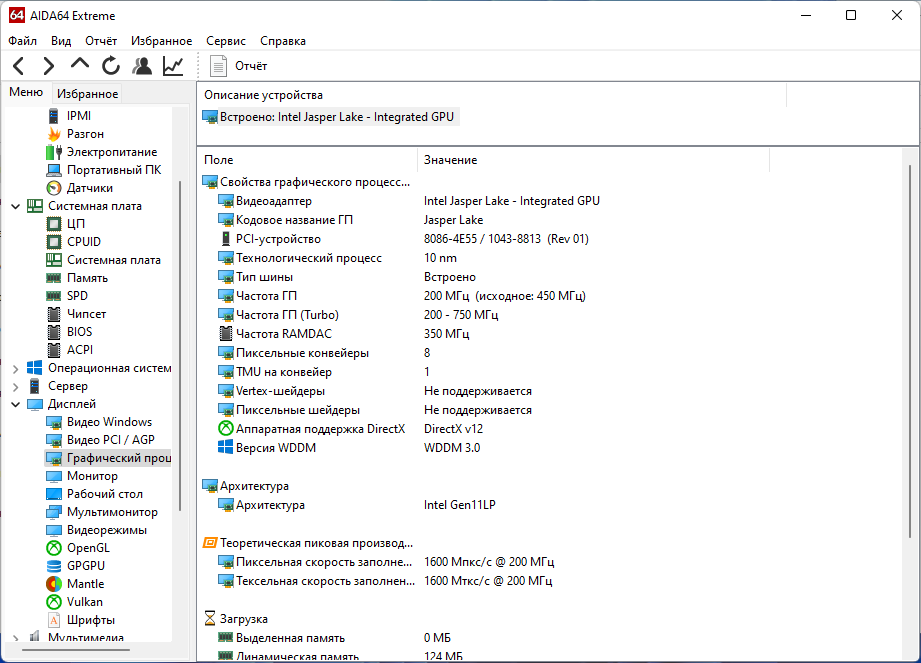Select the Системная плата child tree item

(x=103, y=260)
